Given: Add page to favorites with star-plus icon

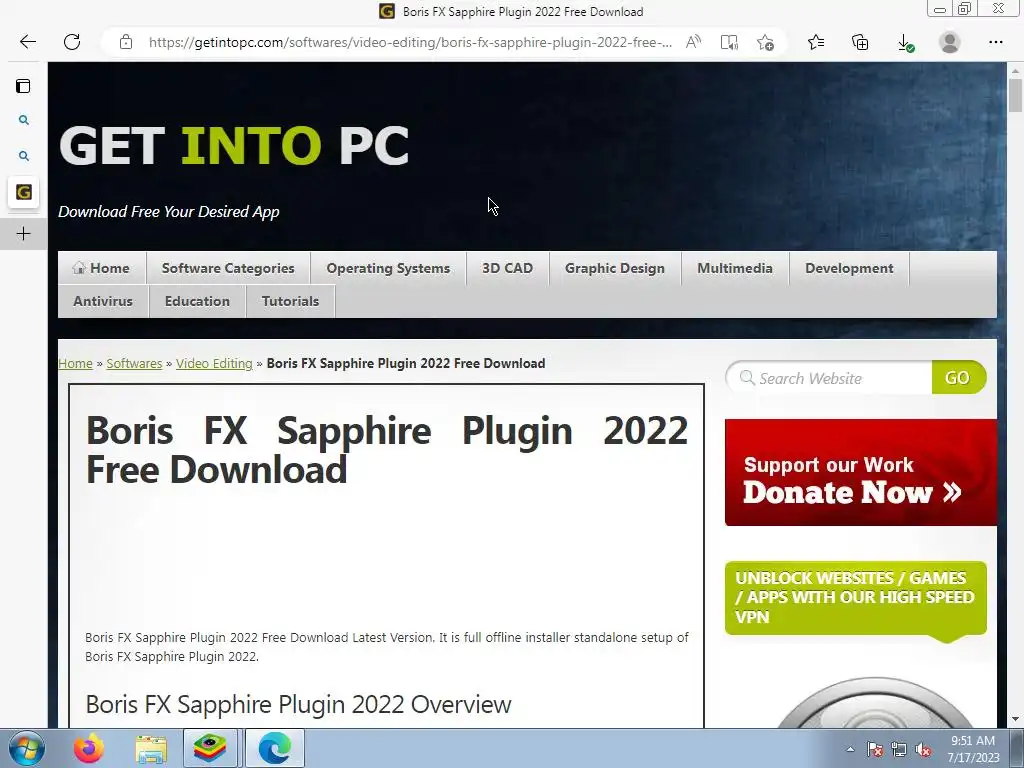Looking at the screenshot, I should coord(765,42).
